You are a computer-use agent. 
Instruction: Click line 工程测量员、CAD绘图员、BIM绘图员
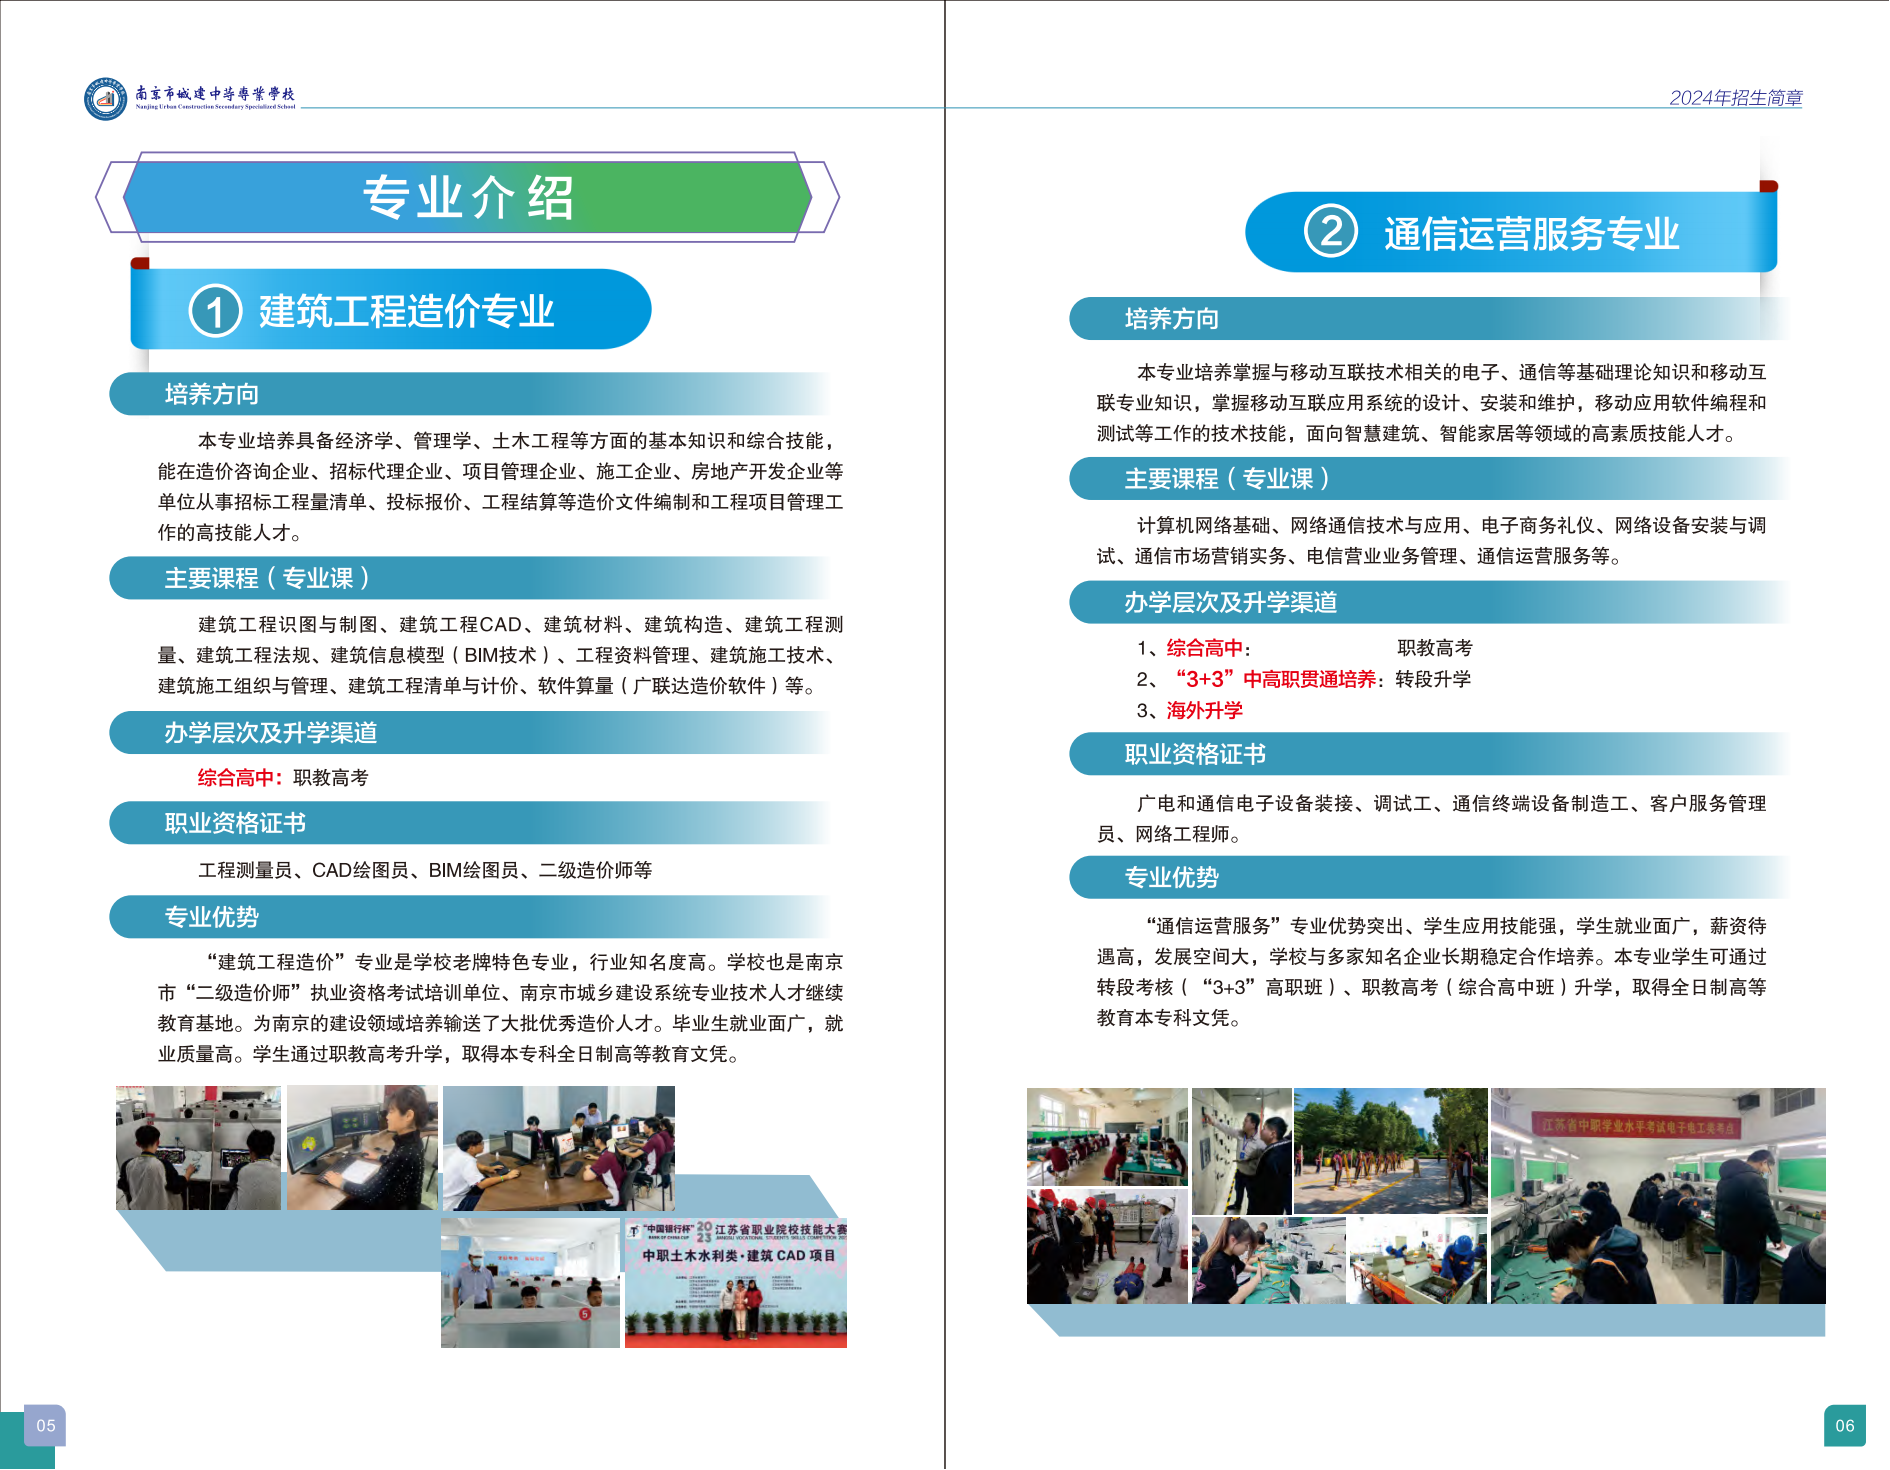pyautogui.click(x=425, y=870)
